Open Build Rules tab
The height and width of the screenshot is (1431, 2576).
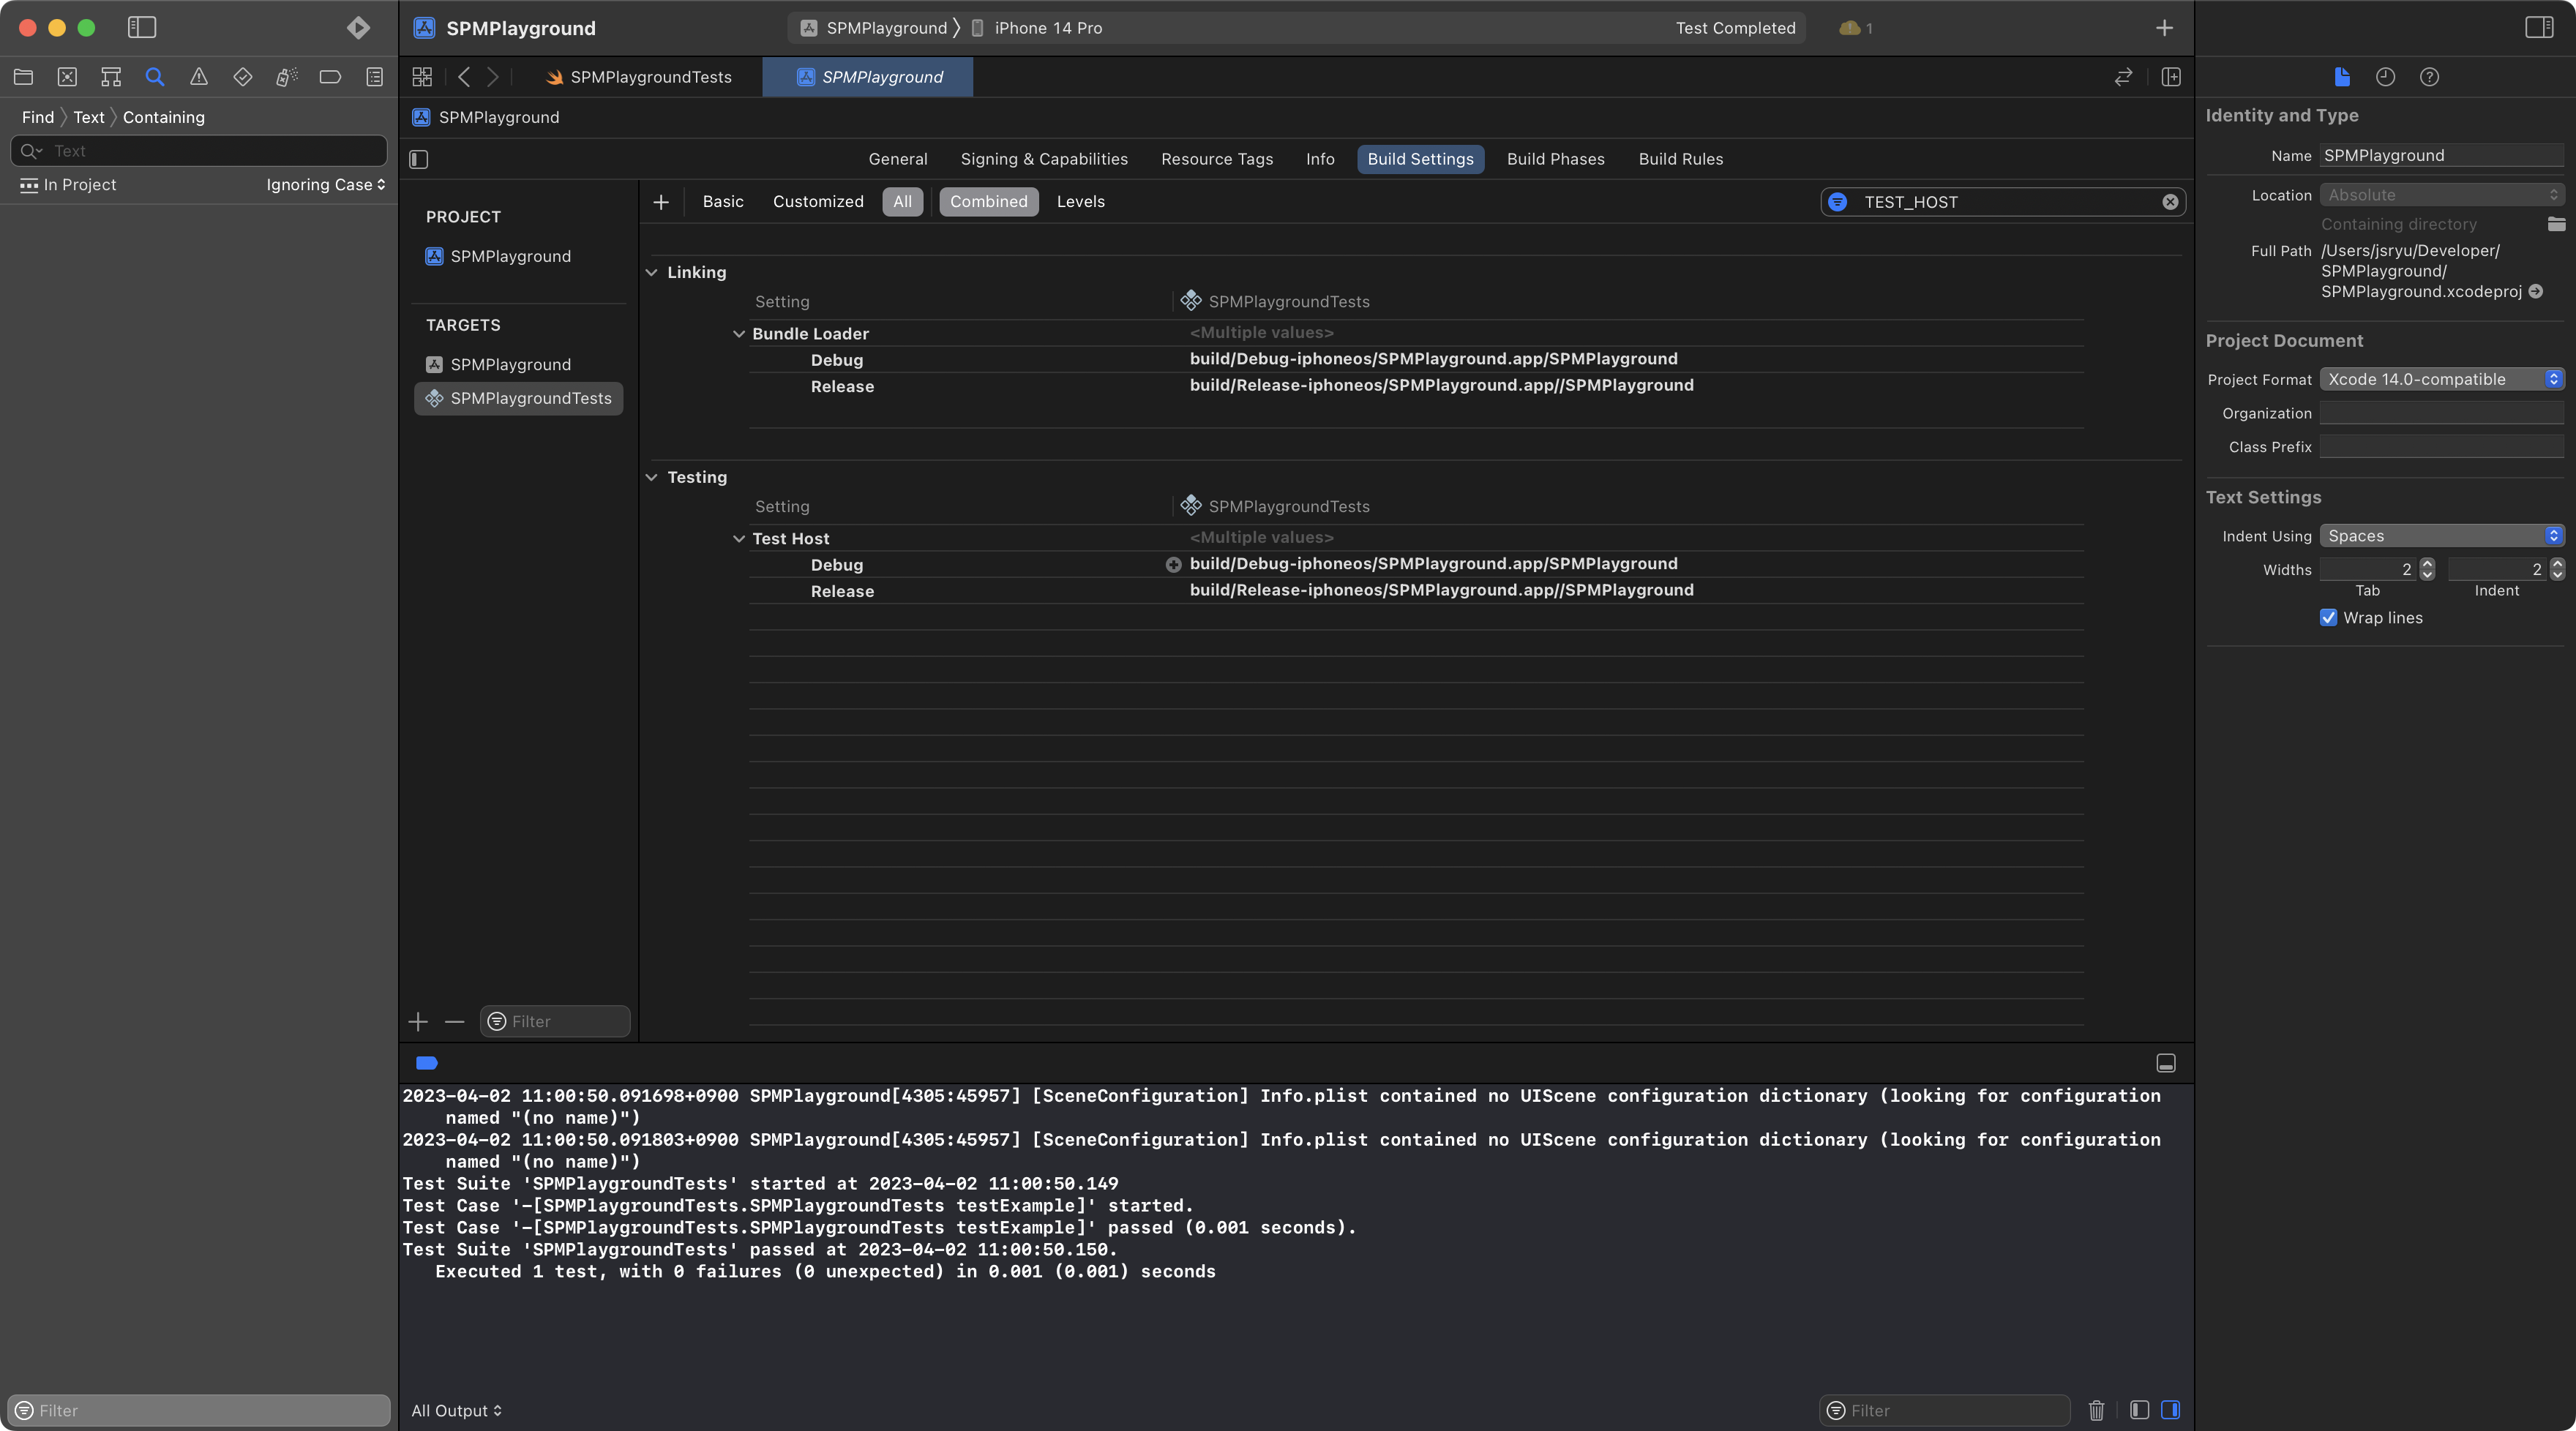pos(1681,159)
